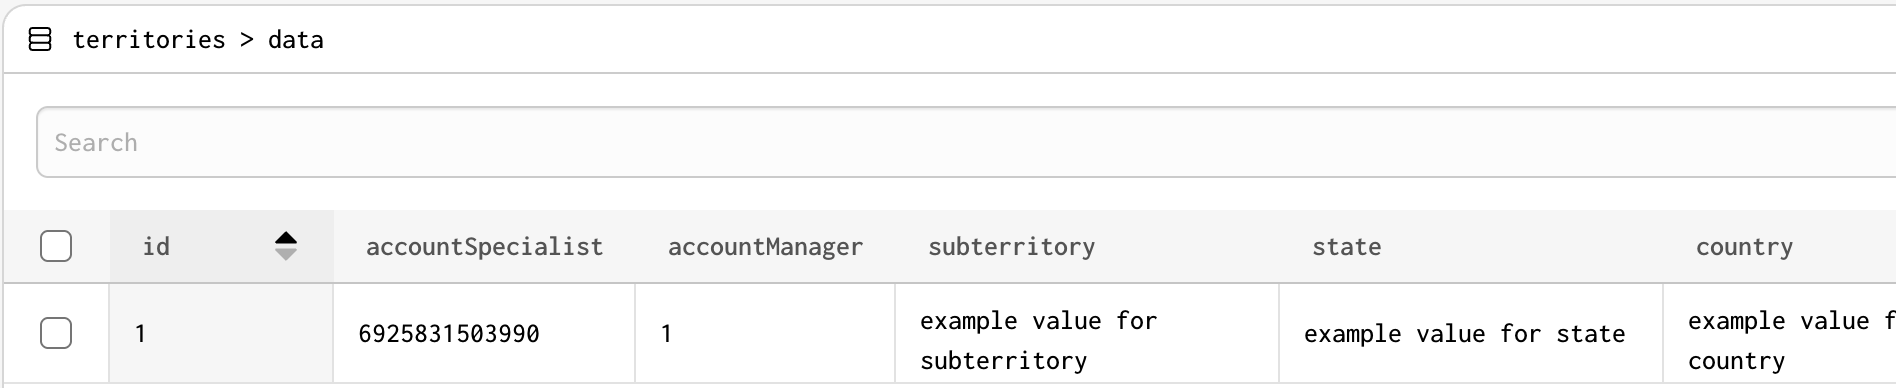This screenshot has width=1896, height=388.
Task: Click the ascending sort arrow on id
Action: 286,238
